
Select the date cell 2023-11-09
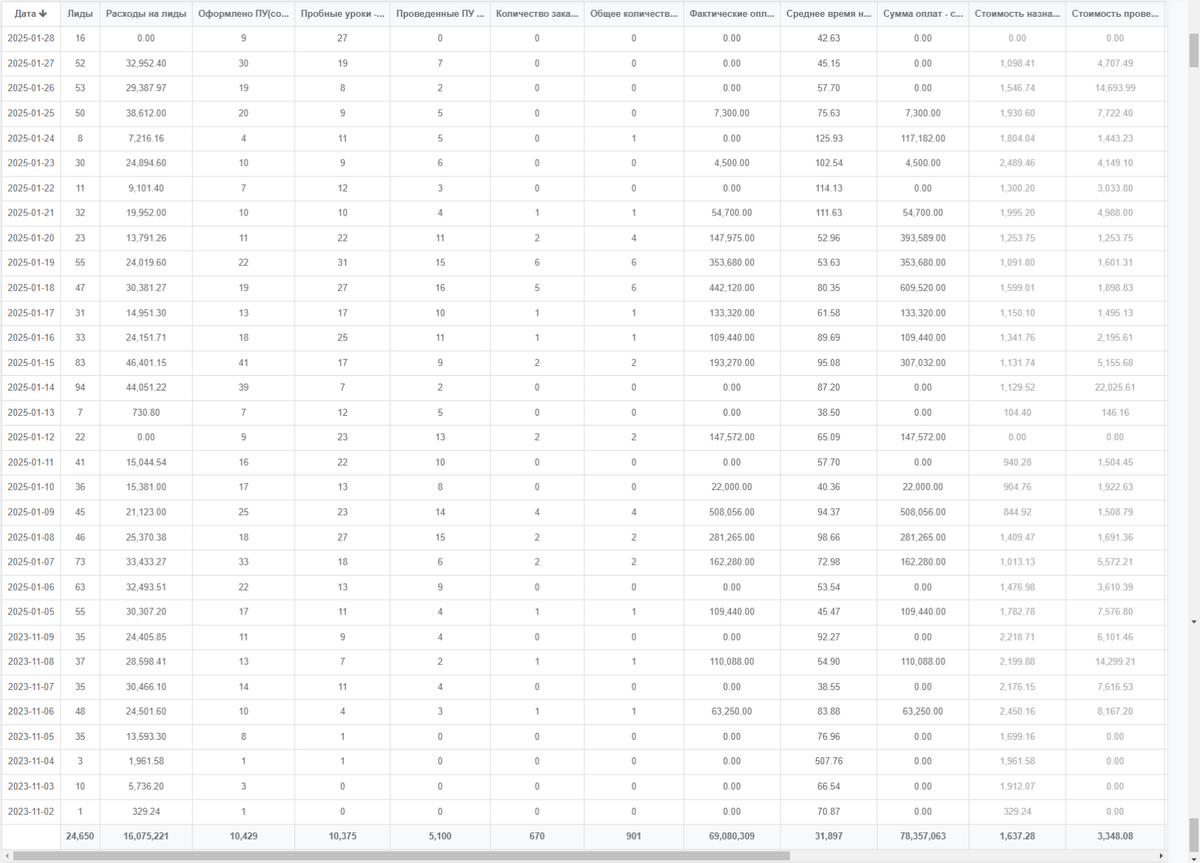pyautogui.click(x=30, y=637)
